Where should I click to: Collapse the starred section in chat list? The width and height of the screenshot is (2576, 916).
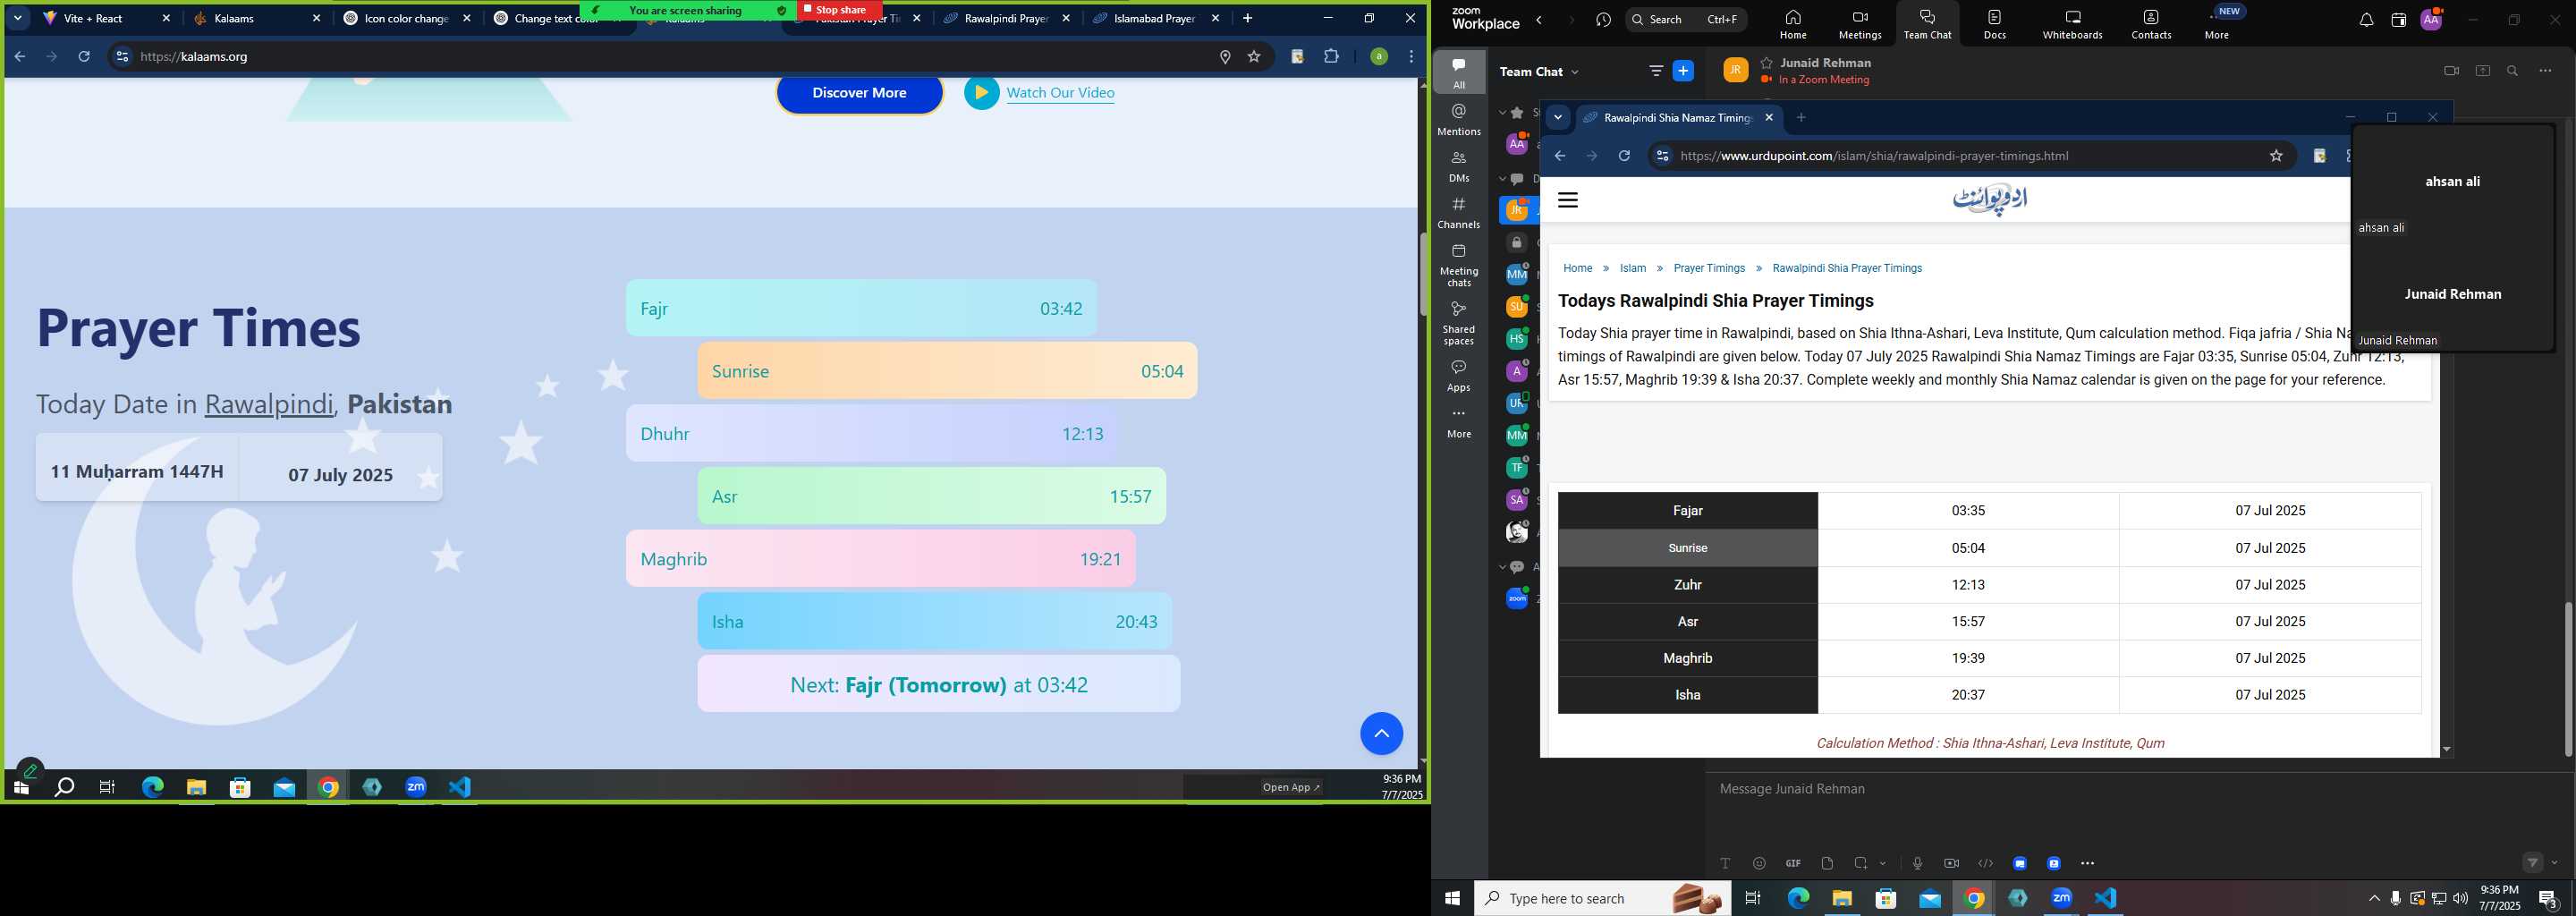tap(1502, 113)
